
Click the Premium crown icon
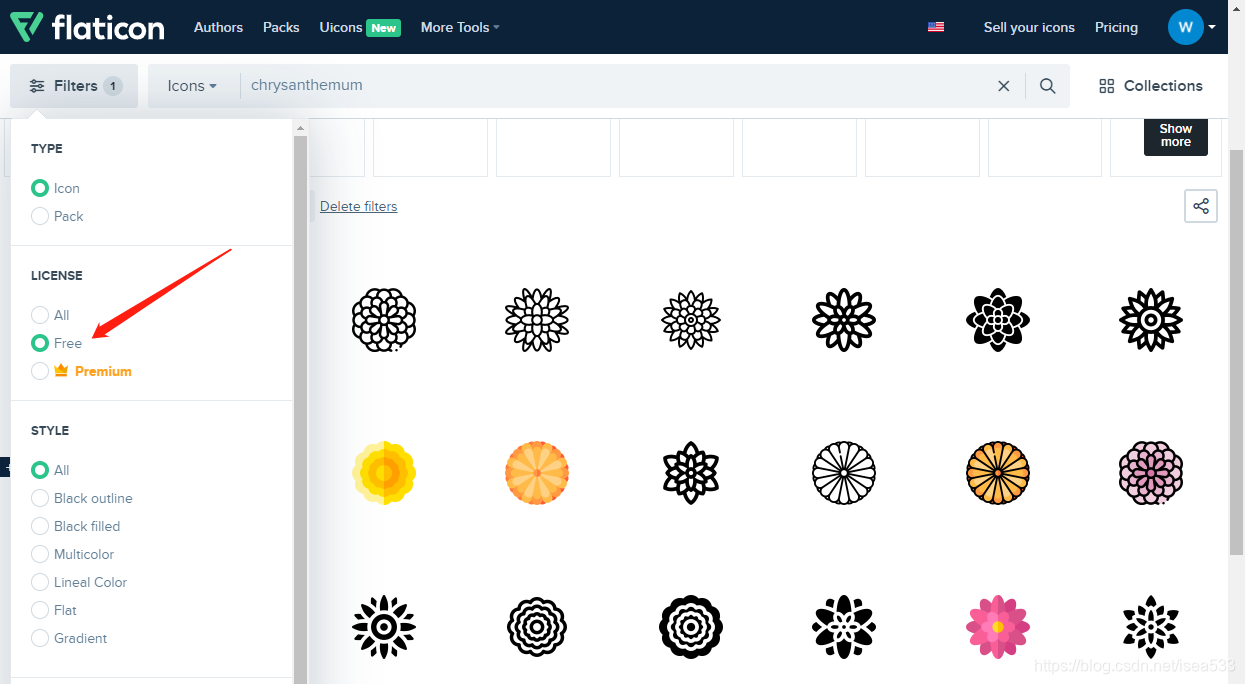click(x=61, y=371)
